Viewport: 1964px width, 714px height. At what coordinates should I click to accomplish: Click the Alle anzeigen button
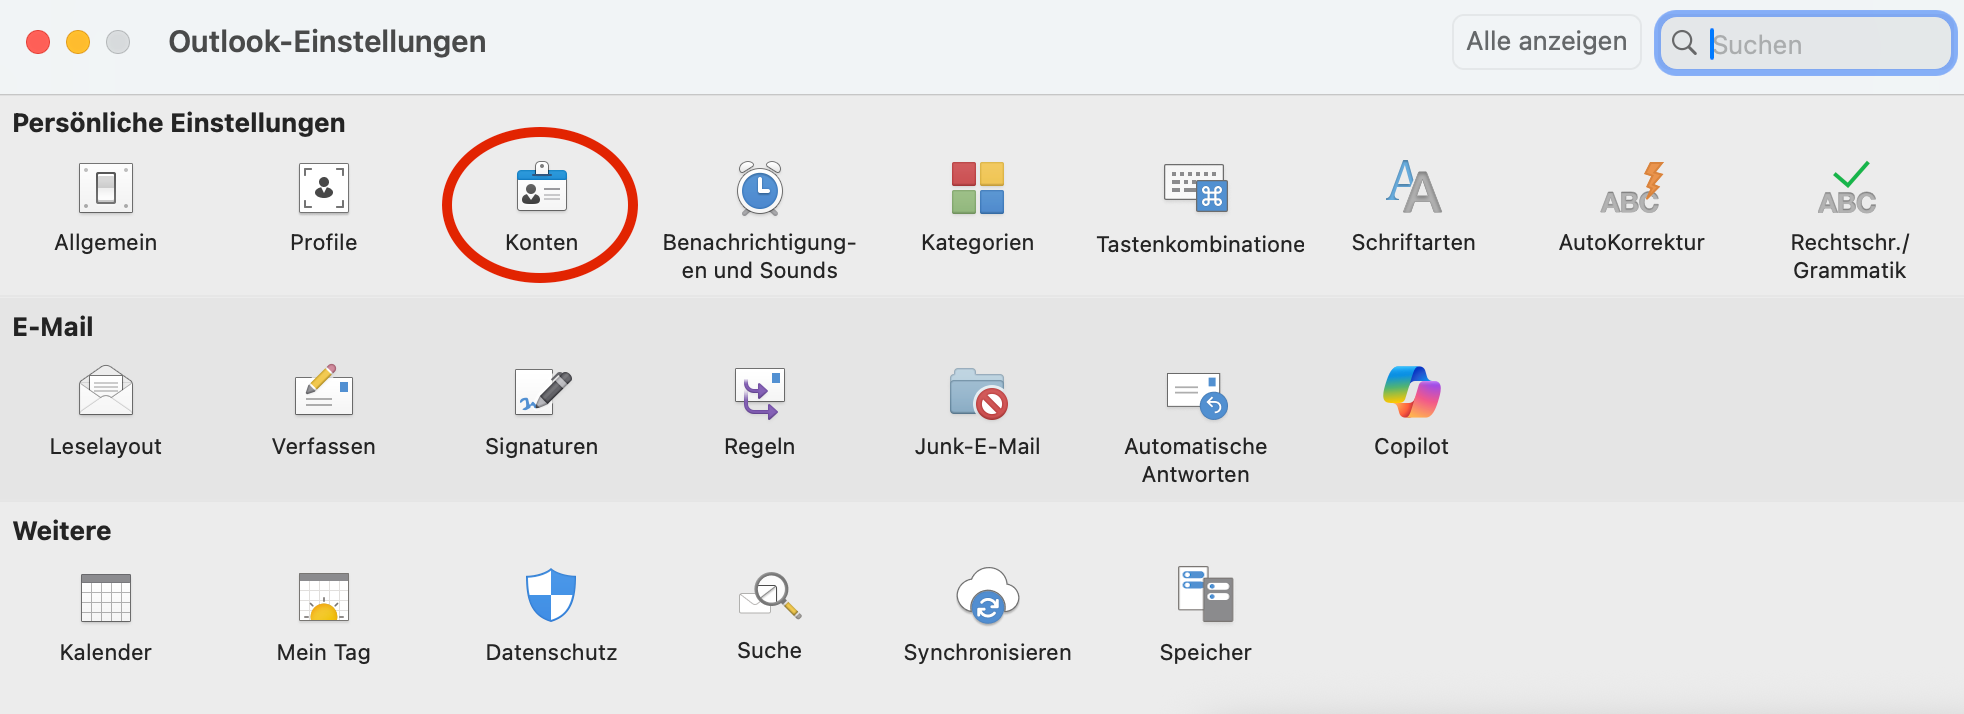pyautogui.click(x=1546, y=42)
